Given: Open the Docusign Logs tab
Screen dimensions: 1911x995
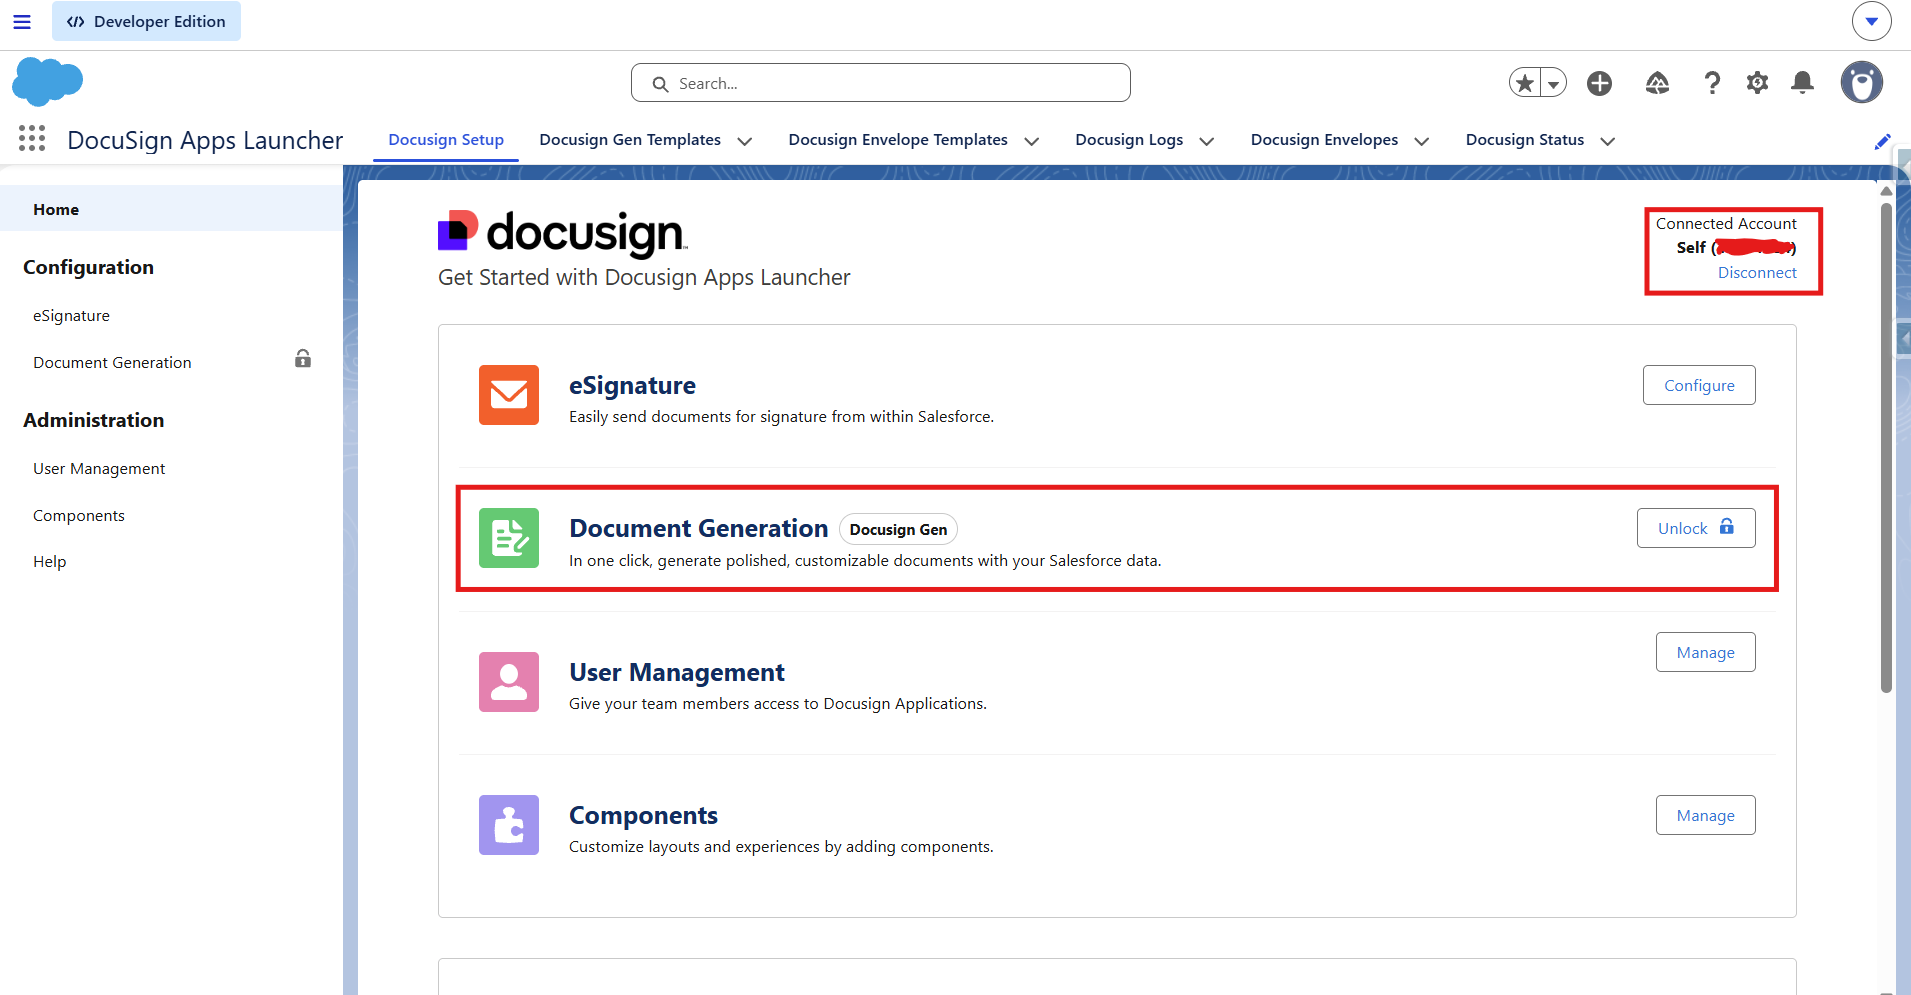Looking at the screenshot, I should click(x=1129, y=140).
